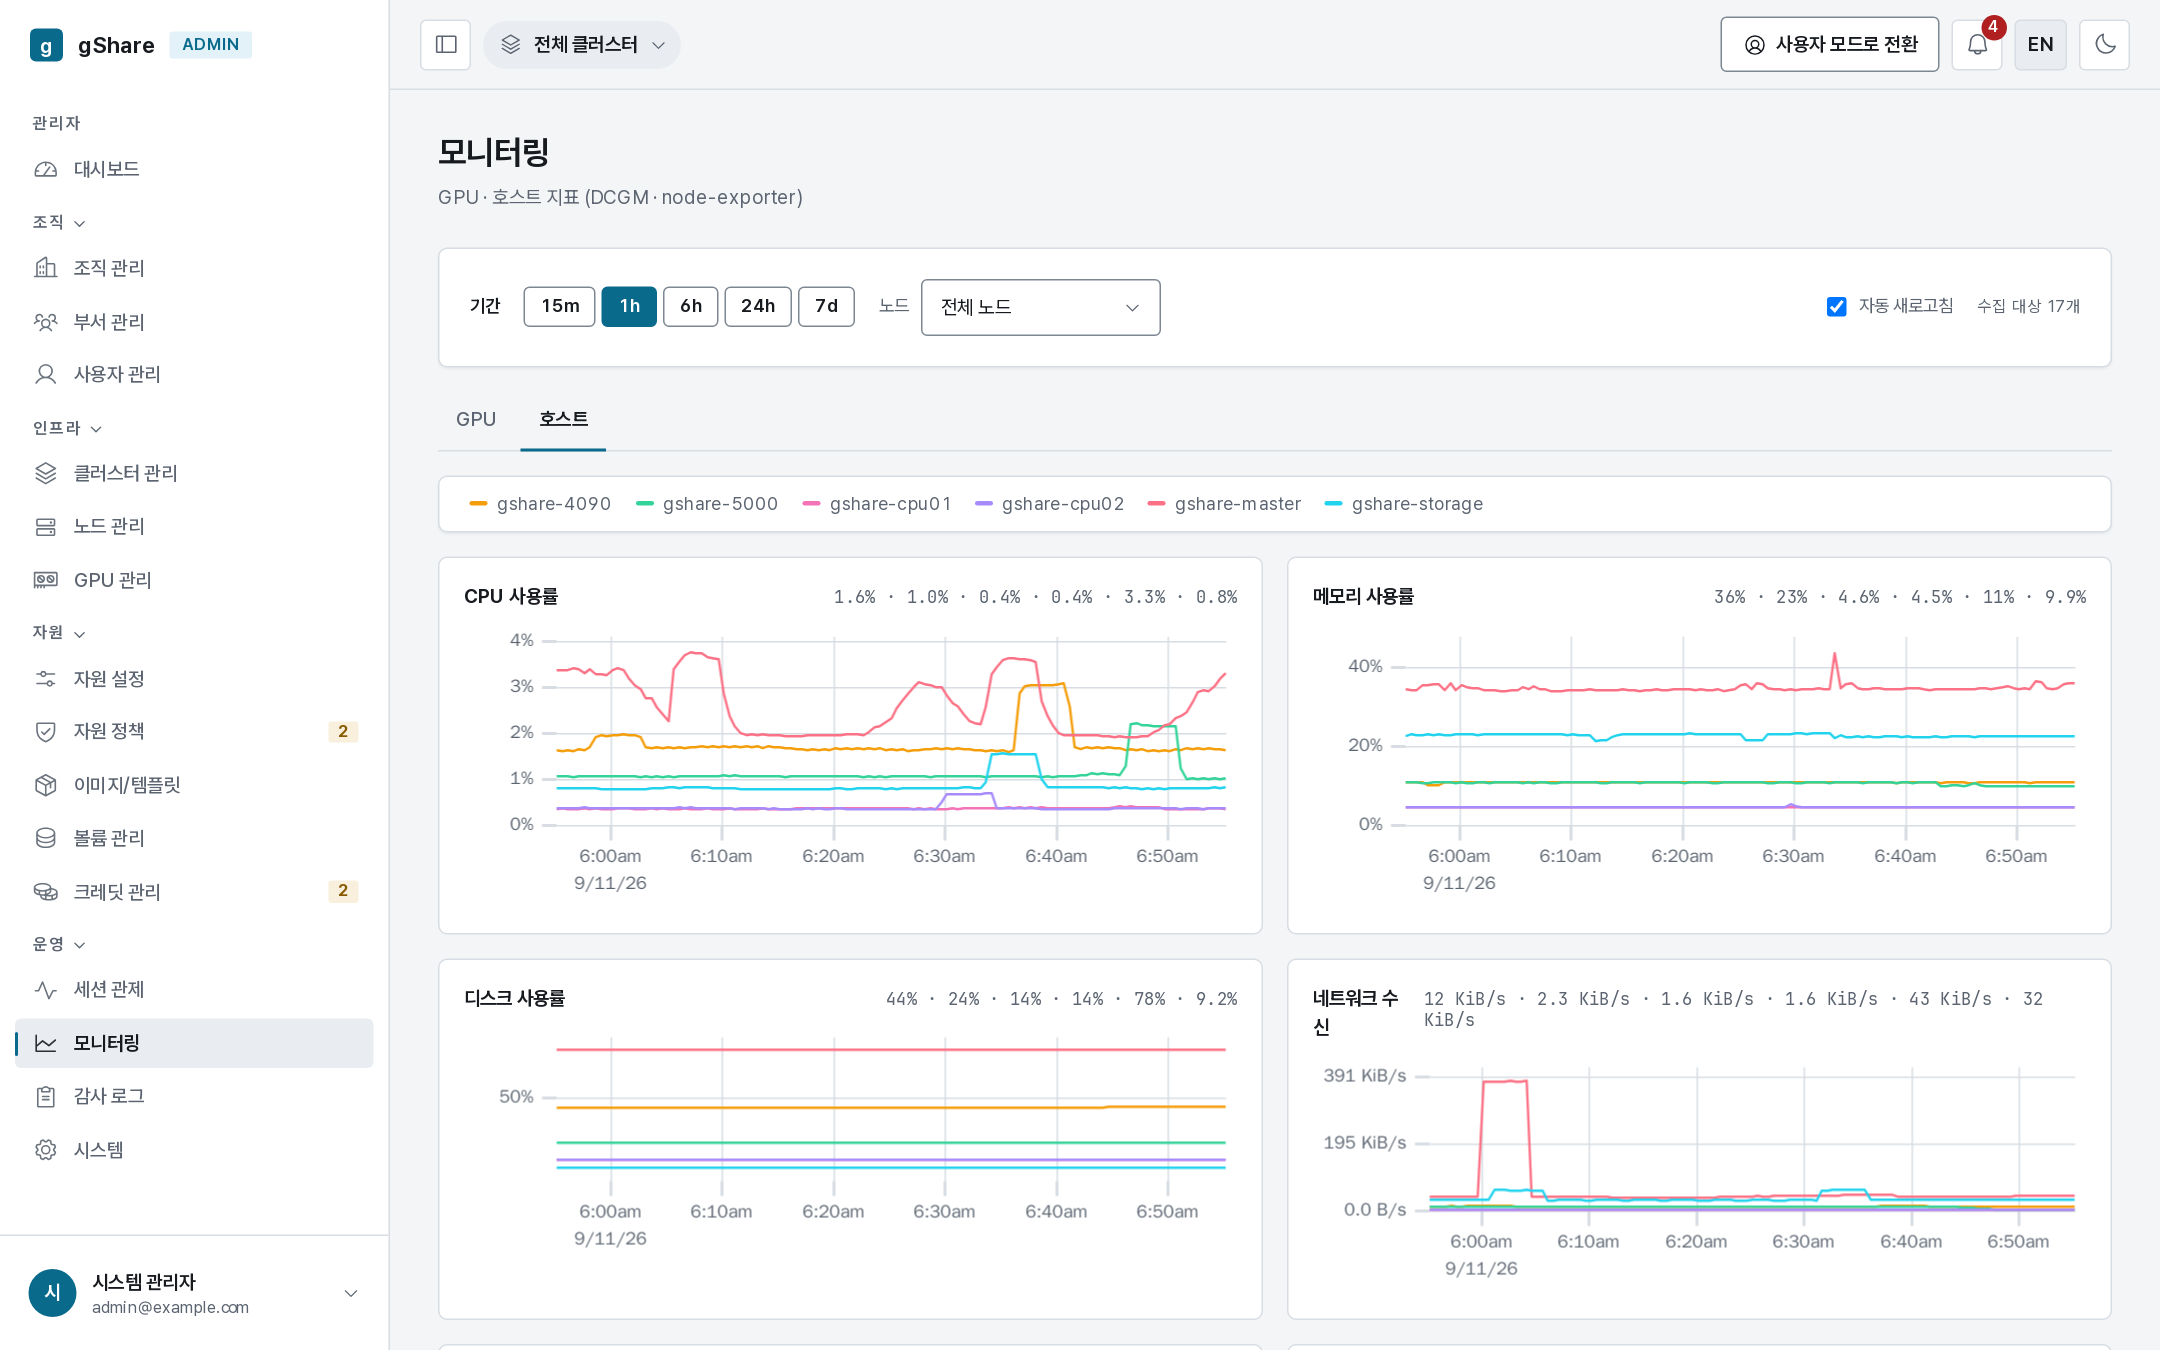2160x1350 pixels.
Task: Open 클러스터 관리 layers icon
Action: click(46, 473)
